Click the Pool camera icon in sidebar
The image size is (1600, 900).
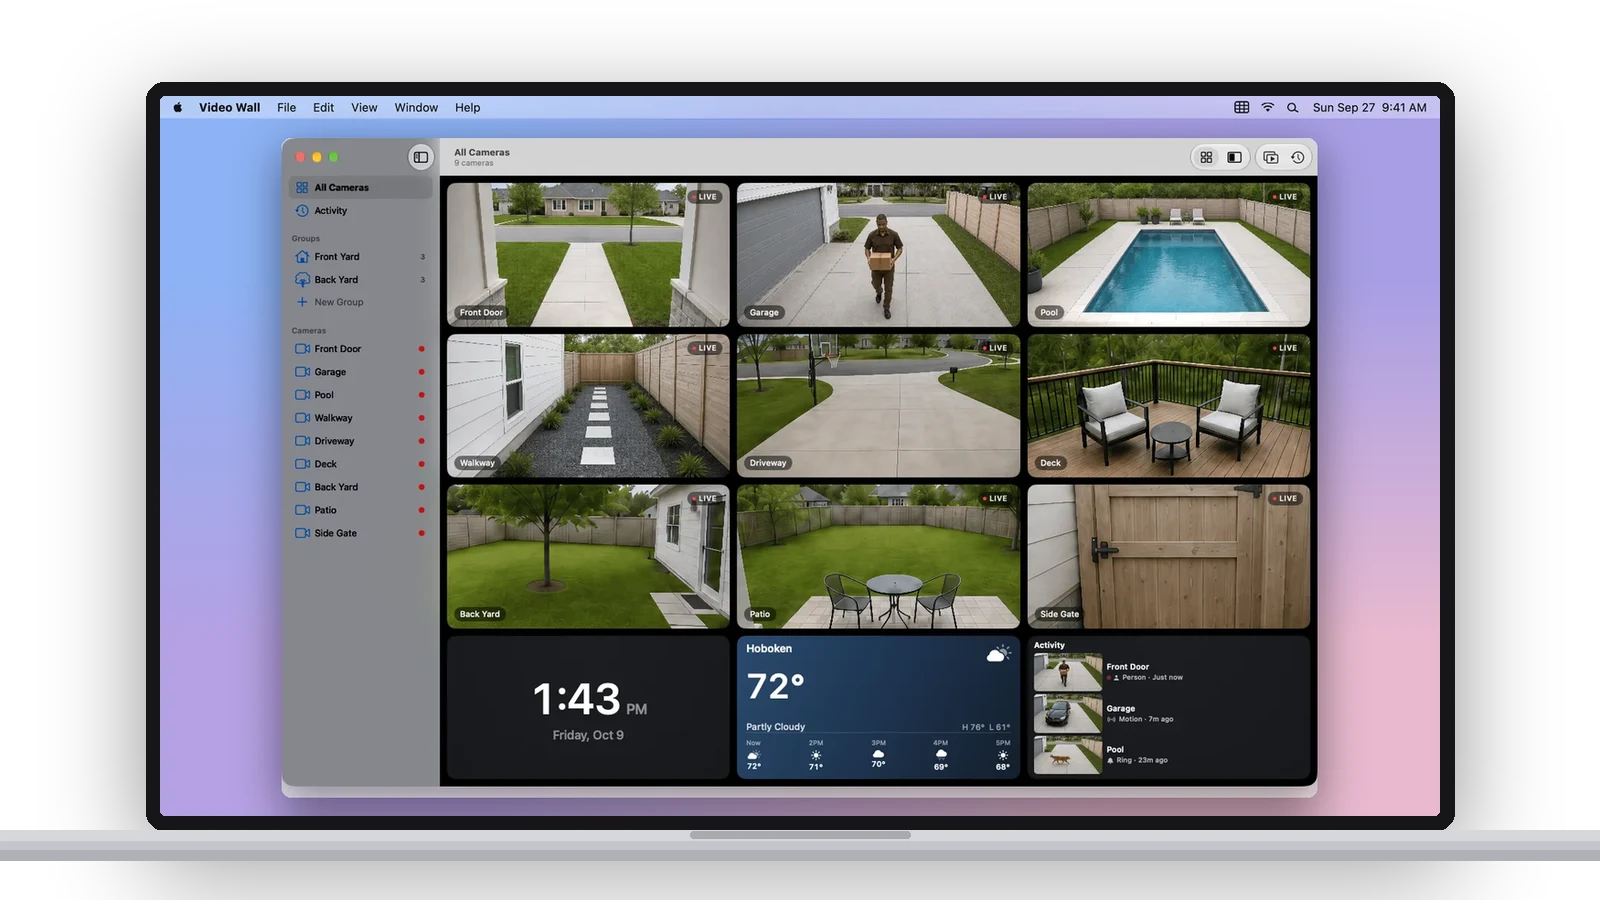302,395
